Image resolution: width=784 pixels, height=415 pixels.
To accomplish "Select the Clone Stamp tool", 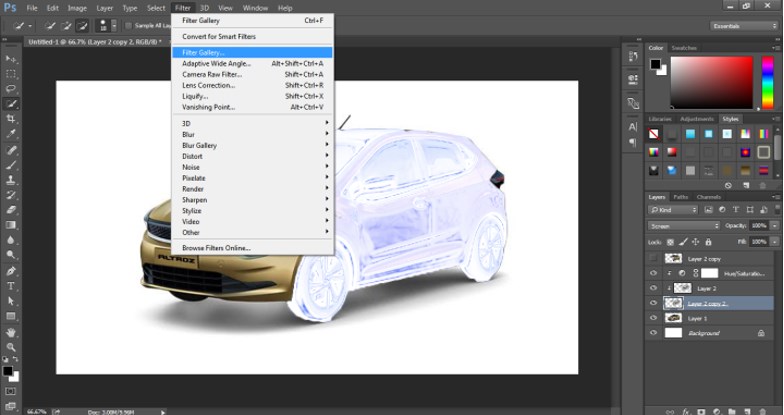I will point(11,180).
